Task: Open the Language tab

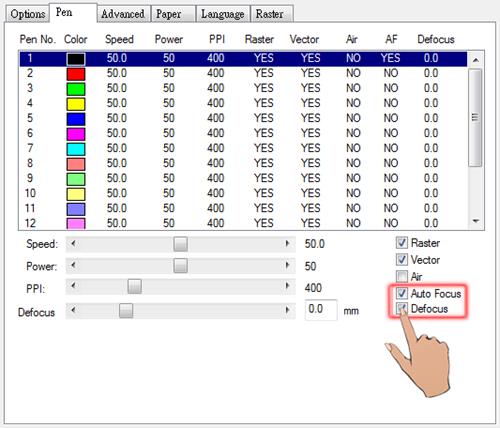Action: point(223,14)
